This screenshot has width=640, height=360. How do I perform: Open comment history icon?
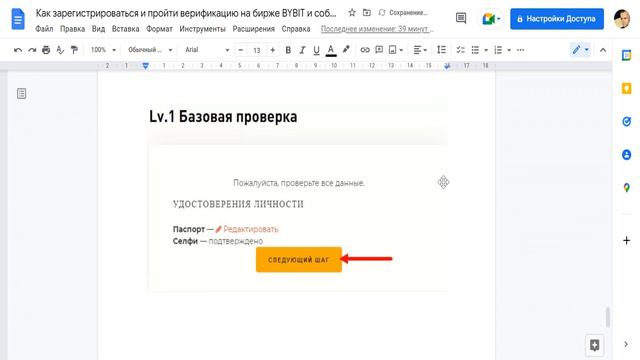point(461,18)
